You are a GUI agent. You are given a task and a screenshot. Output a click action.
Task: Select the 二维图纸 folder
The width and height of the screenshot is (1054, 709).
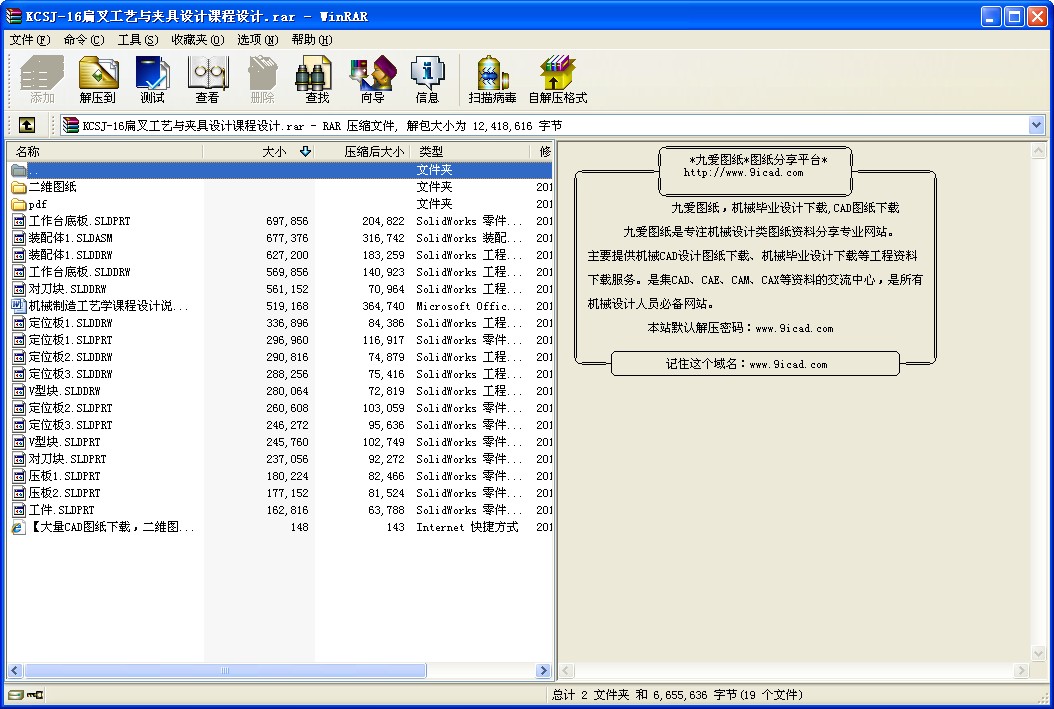[x=52, y=187]
